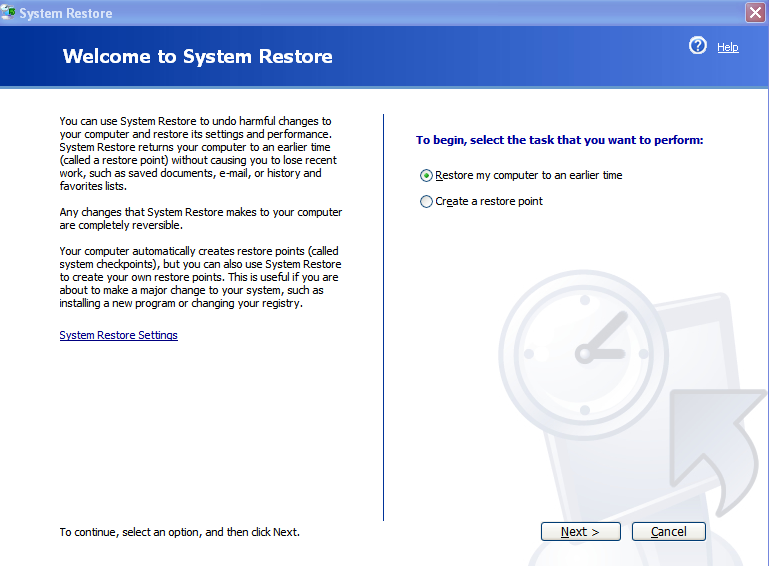The image size is (769, 566).
Task: Click the Next button
Action: (581, 532)
